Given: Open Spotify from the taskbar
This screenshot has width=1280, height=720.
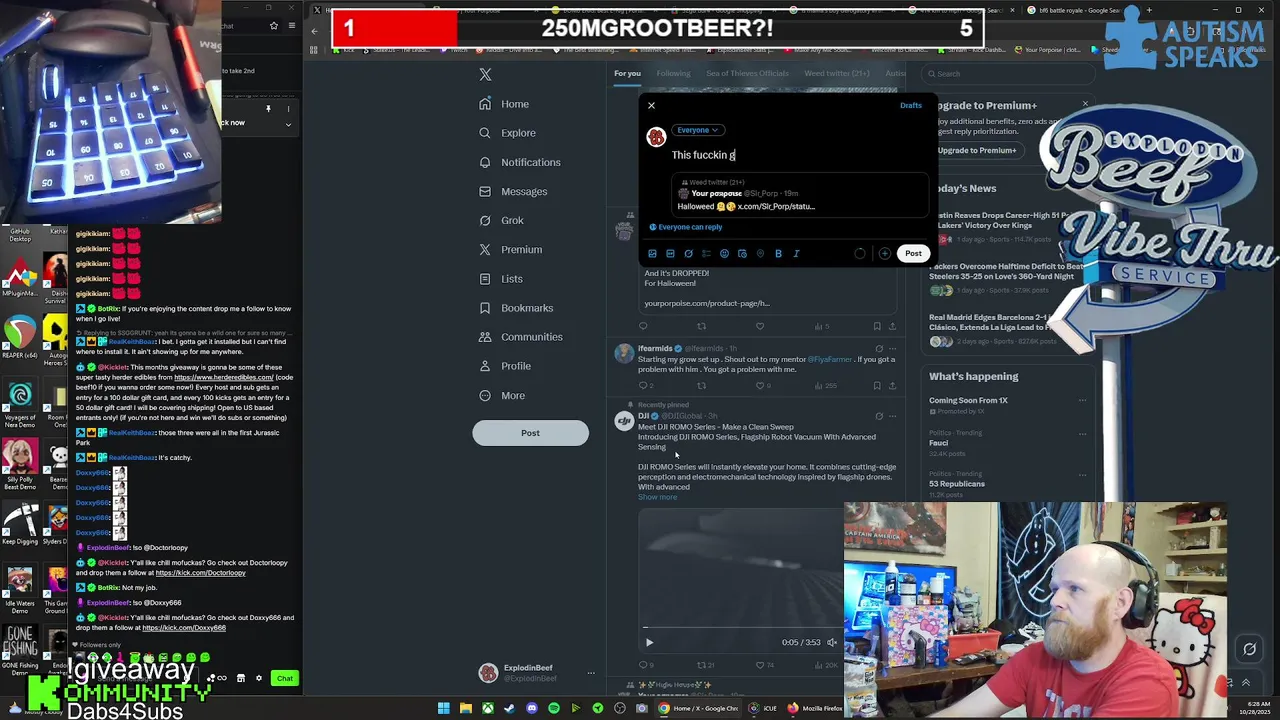Looking at the screenshot, I should [553, 708].
